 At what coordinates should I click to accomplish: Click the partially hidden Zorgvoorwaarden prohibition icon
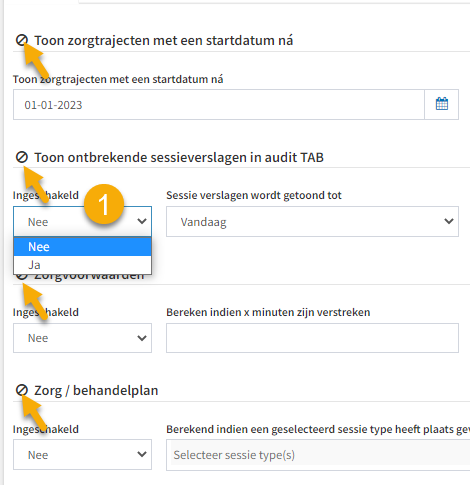coord(22,276)
